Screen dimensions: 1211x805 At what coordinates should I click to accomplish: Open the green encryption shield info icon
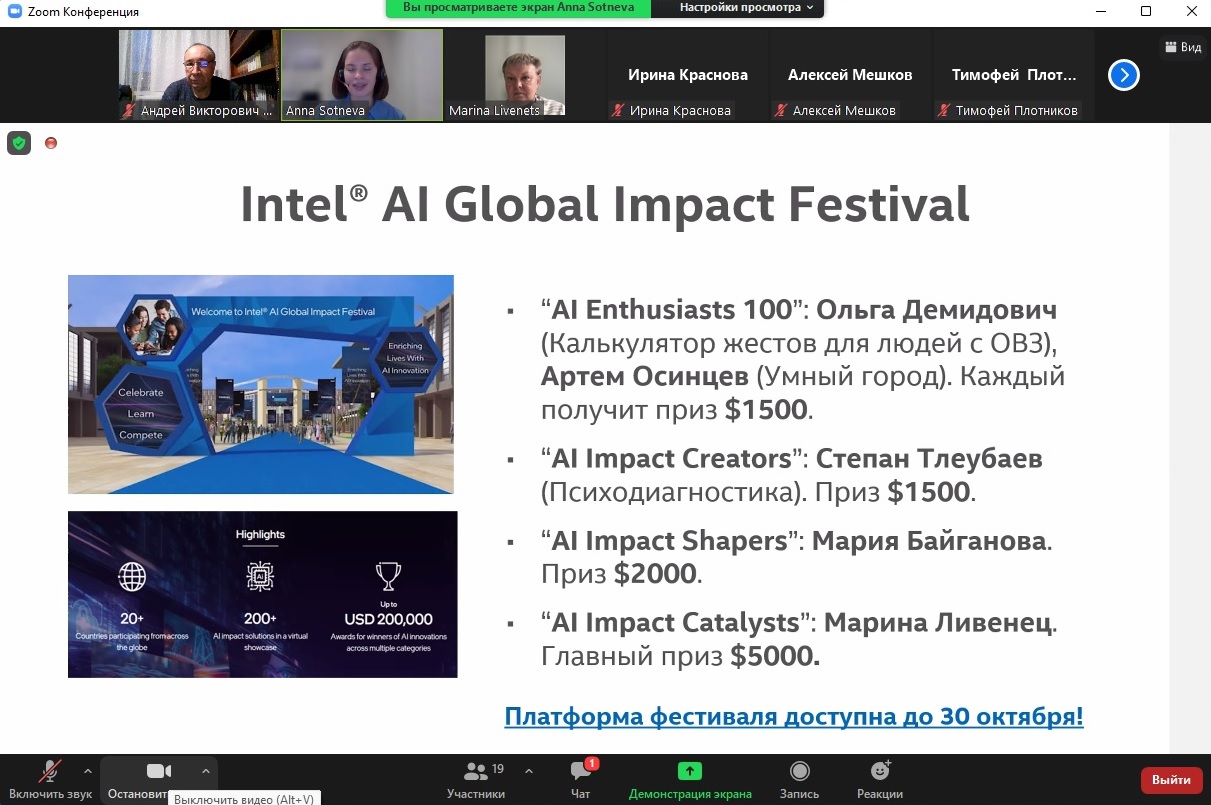[x=19, y=143]
